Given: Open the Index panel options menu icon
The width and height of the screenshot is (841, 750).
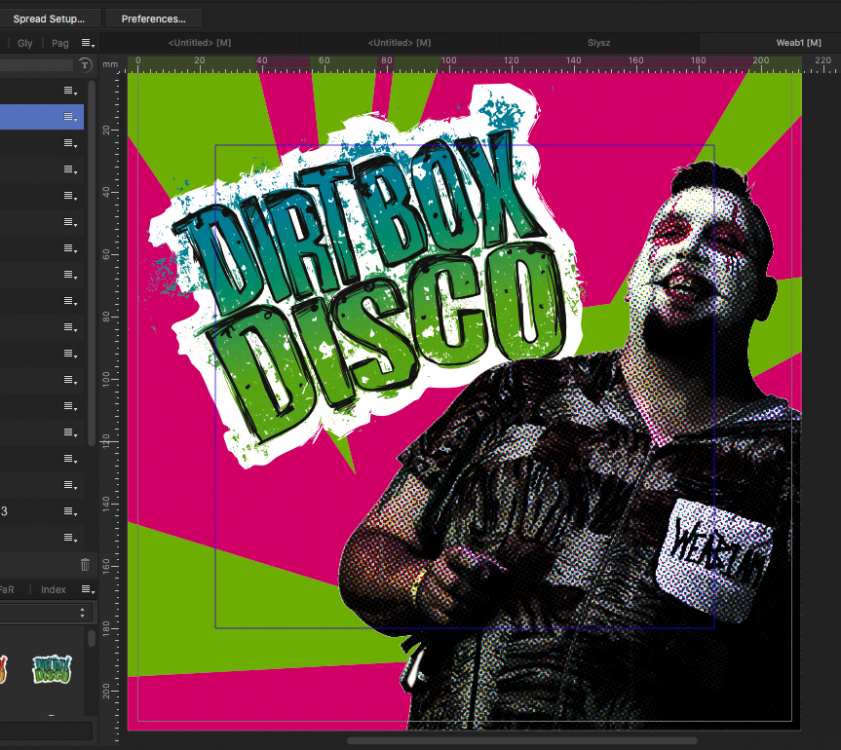Looking at the screenshot, I should 87,590.
